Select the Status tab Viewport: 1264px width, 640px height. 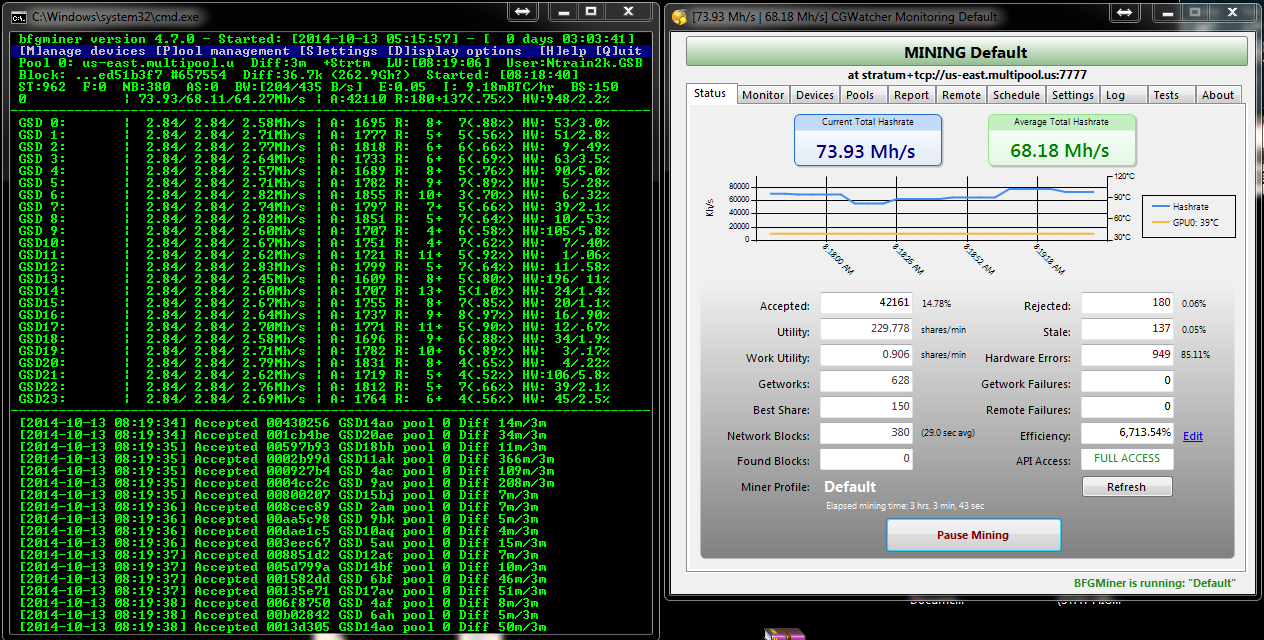click(710, 93)
